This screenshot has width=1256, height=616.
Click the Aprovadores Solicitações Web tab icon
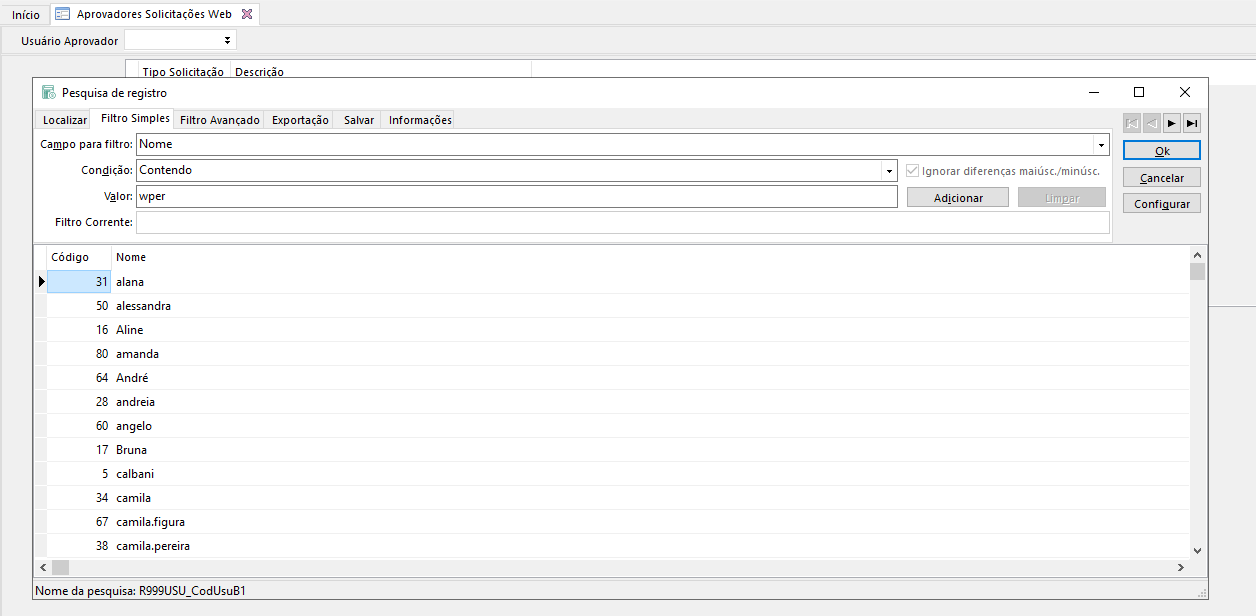point(63,14)
